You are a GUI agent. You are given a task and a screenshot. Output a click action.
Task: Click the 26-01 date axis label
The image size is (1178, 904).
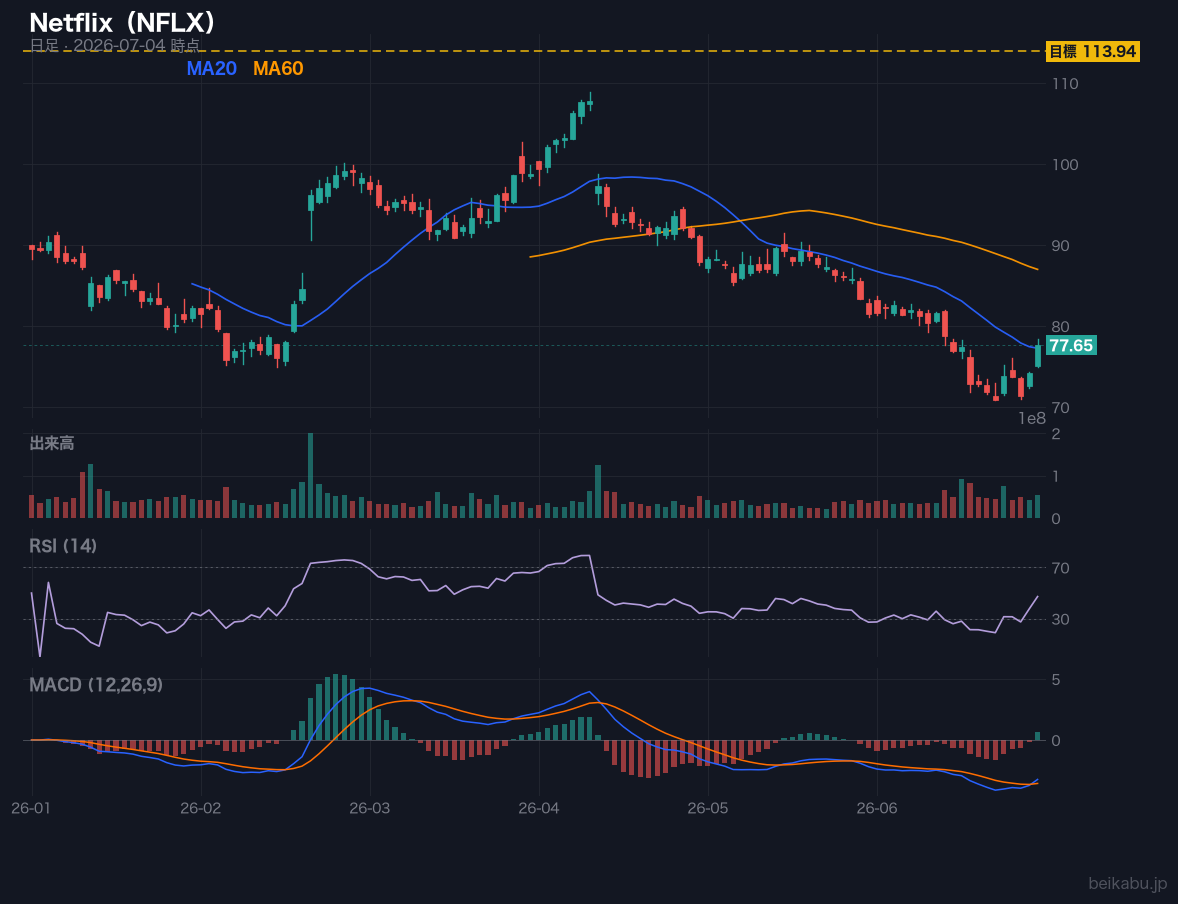[32, 809]
